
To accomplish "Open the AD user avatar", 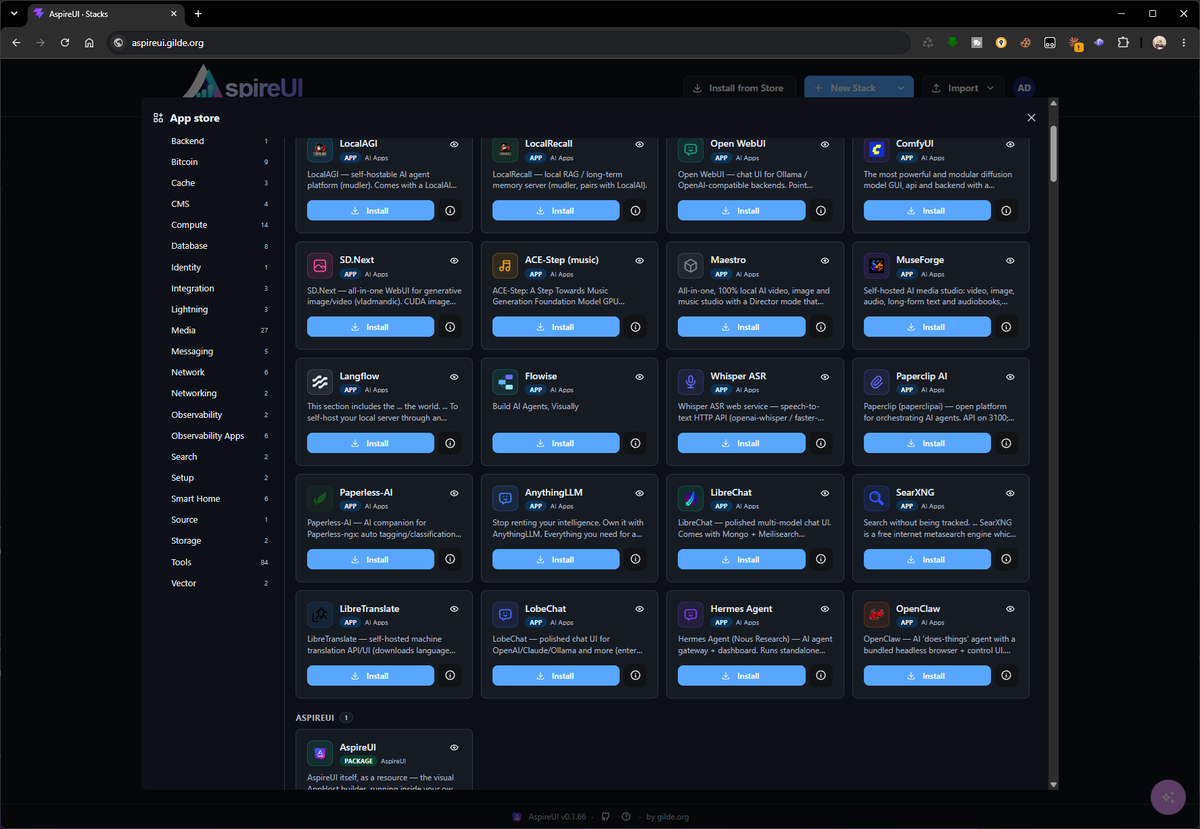I will (x=1024, y=88).
